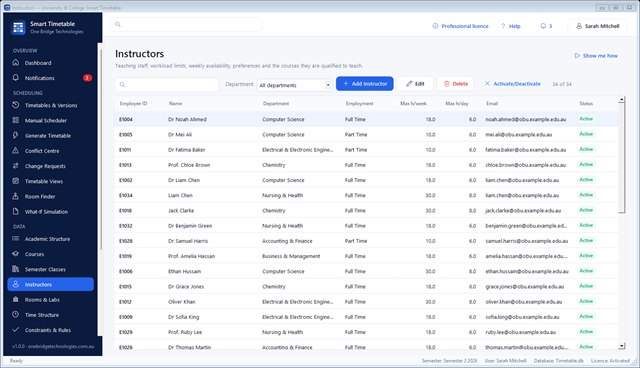The width and height of the screenshot is (640, 368).
Task: Select row Dr Benjamin Green
Action: click(366, 226)
